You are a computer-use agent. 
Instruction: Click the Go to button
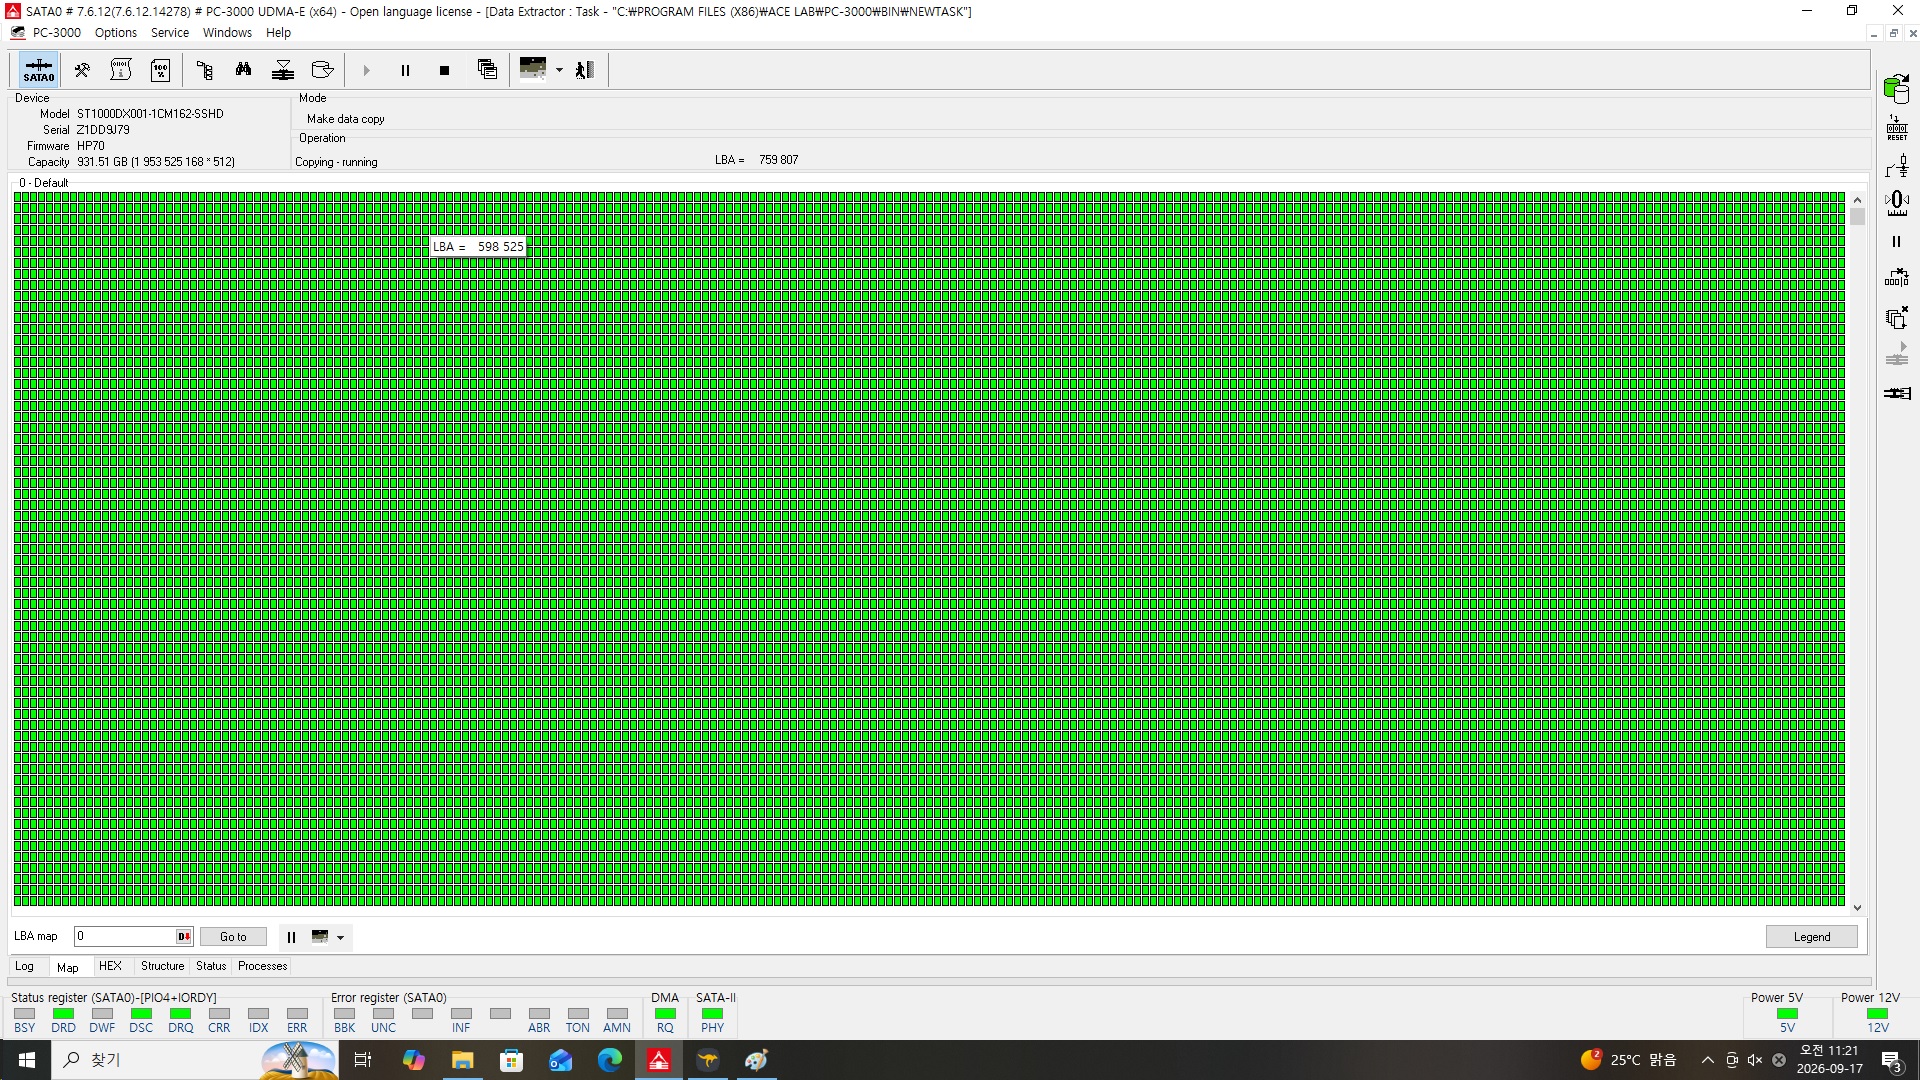tap(233, 937)
